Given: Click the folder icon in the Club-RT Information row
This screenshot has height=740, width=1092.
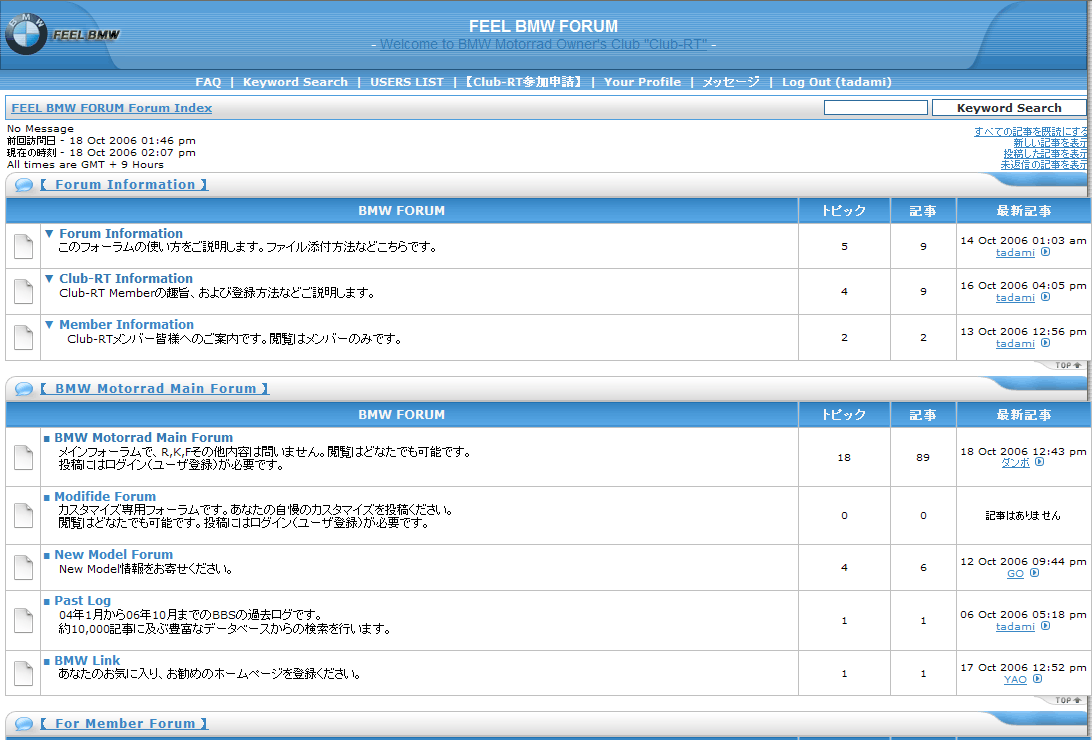Looking at the screenshot, I should [24, 292].
